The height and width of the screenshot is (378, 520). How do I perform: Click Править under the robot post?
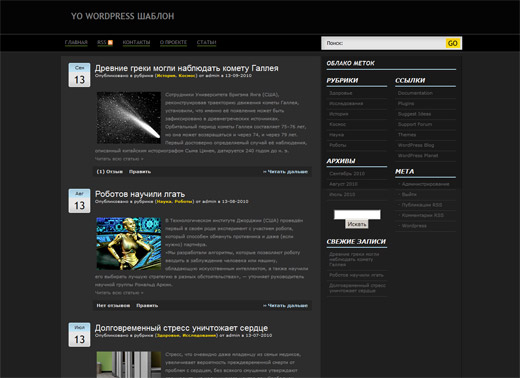tap(147, 306)
